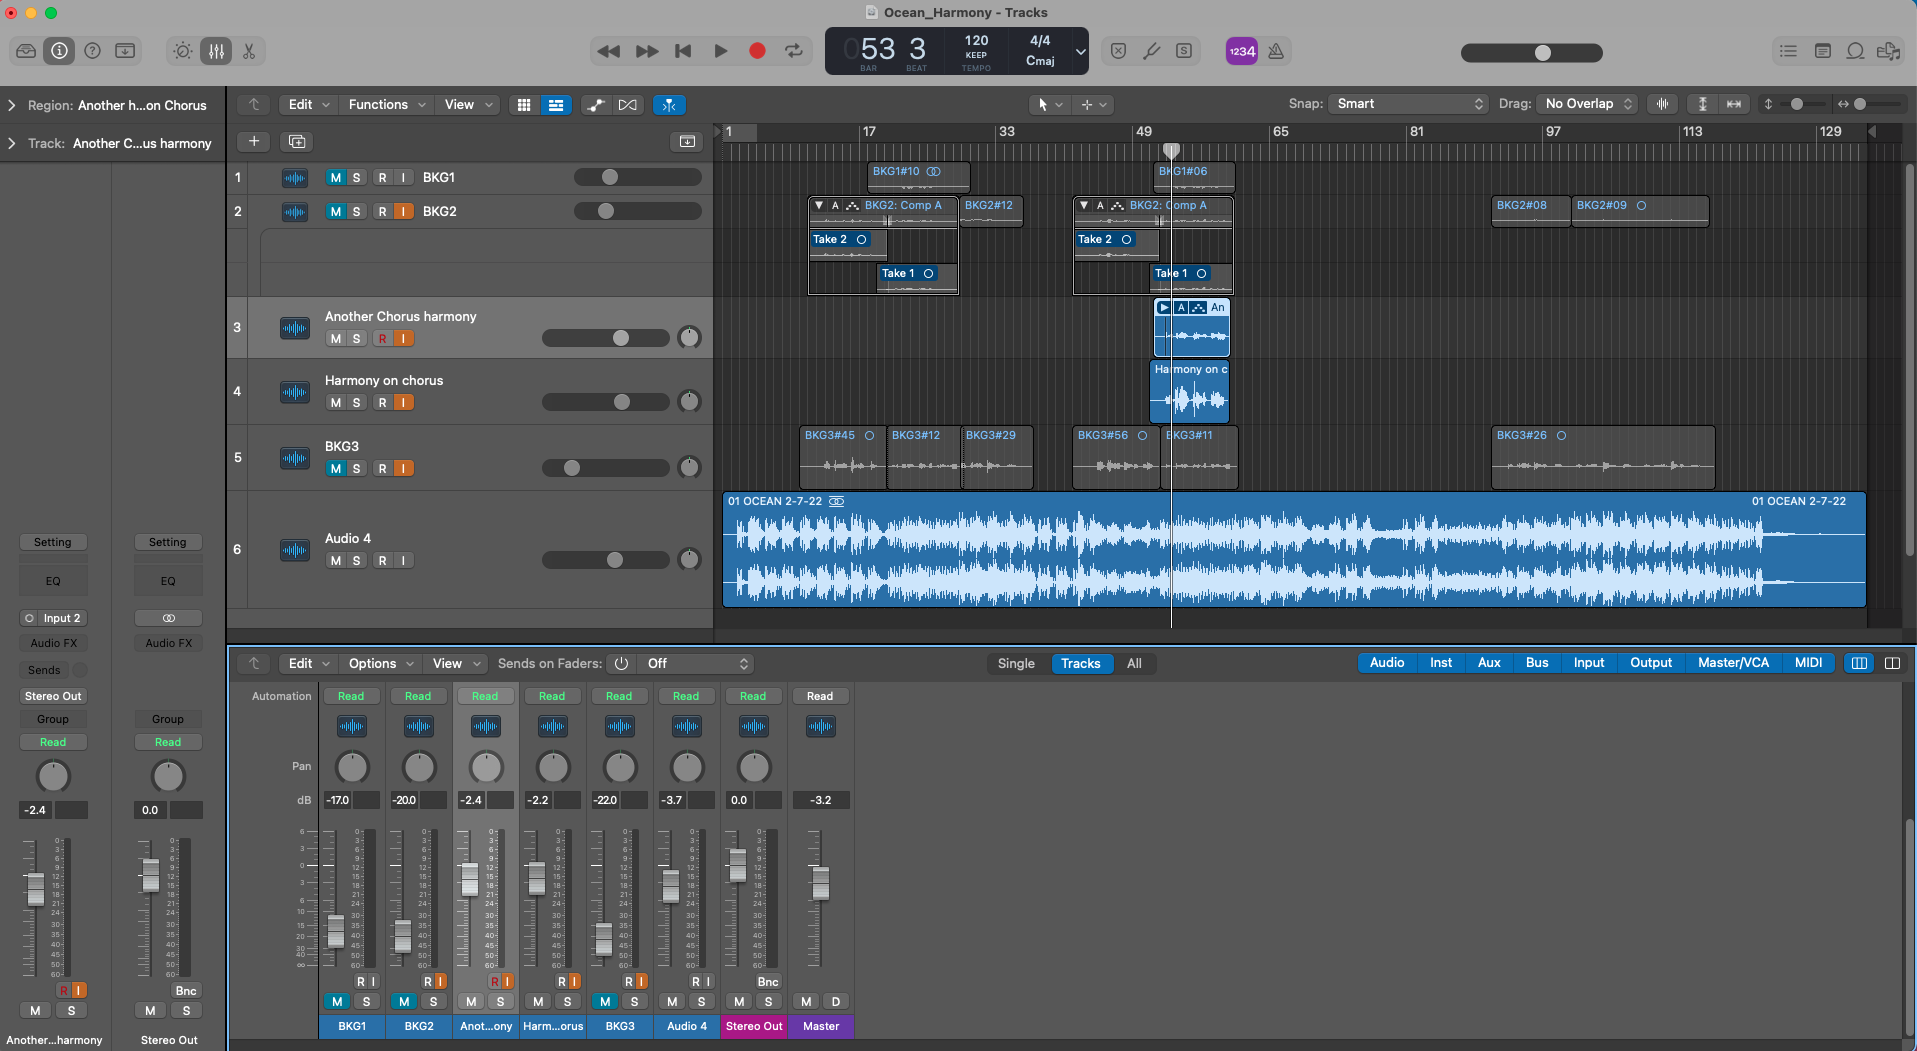Toggle the Count-in 1234 button
The width and height of the screenshot is (1917, 1051).
1241,51
